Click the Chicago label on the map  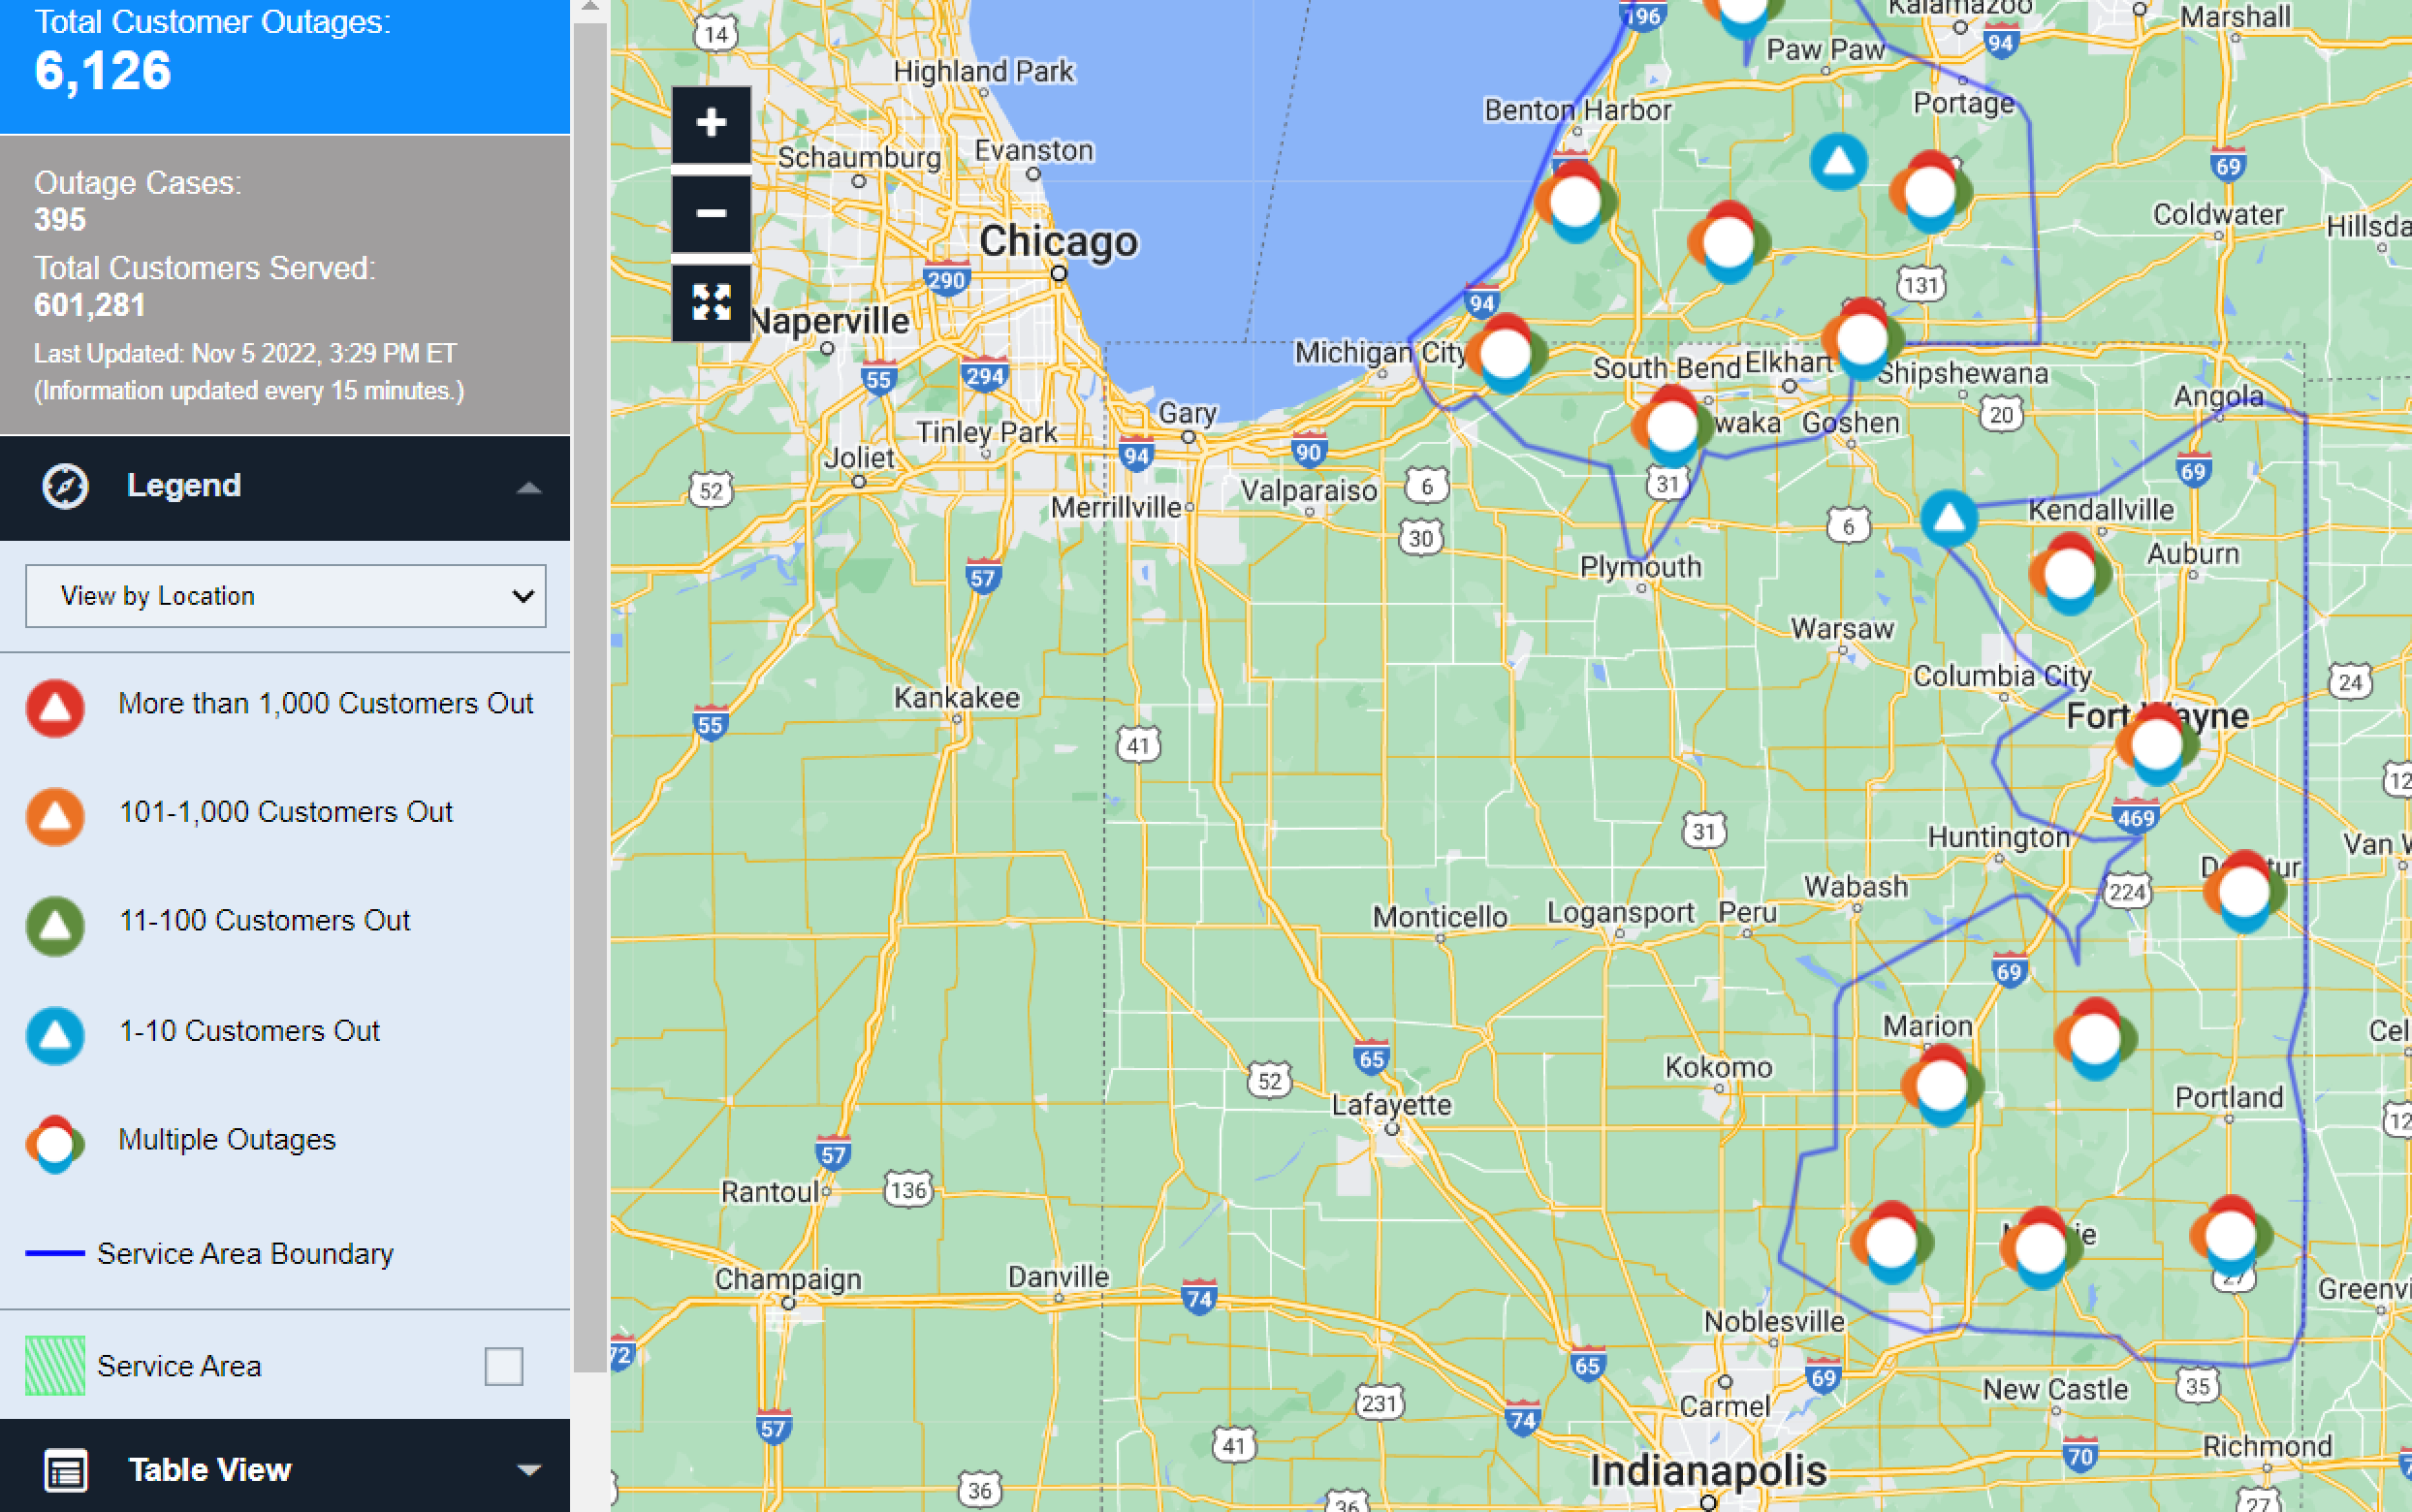(x=1058, y=242)
